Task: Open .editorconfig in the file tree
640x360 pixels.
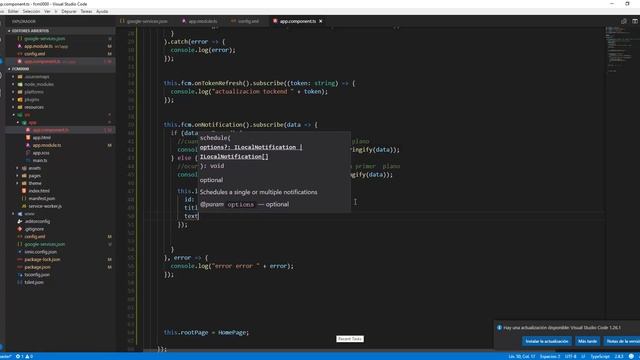Action: [x=37, y=222]
